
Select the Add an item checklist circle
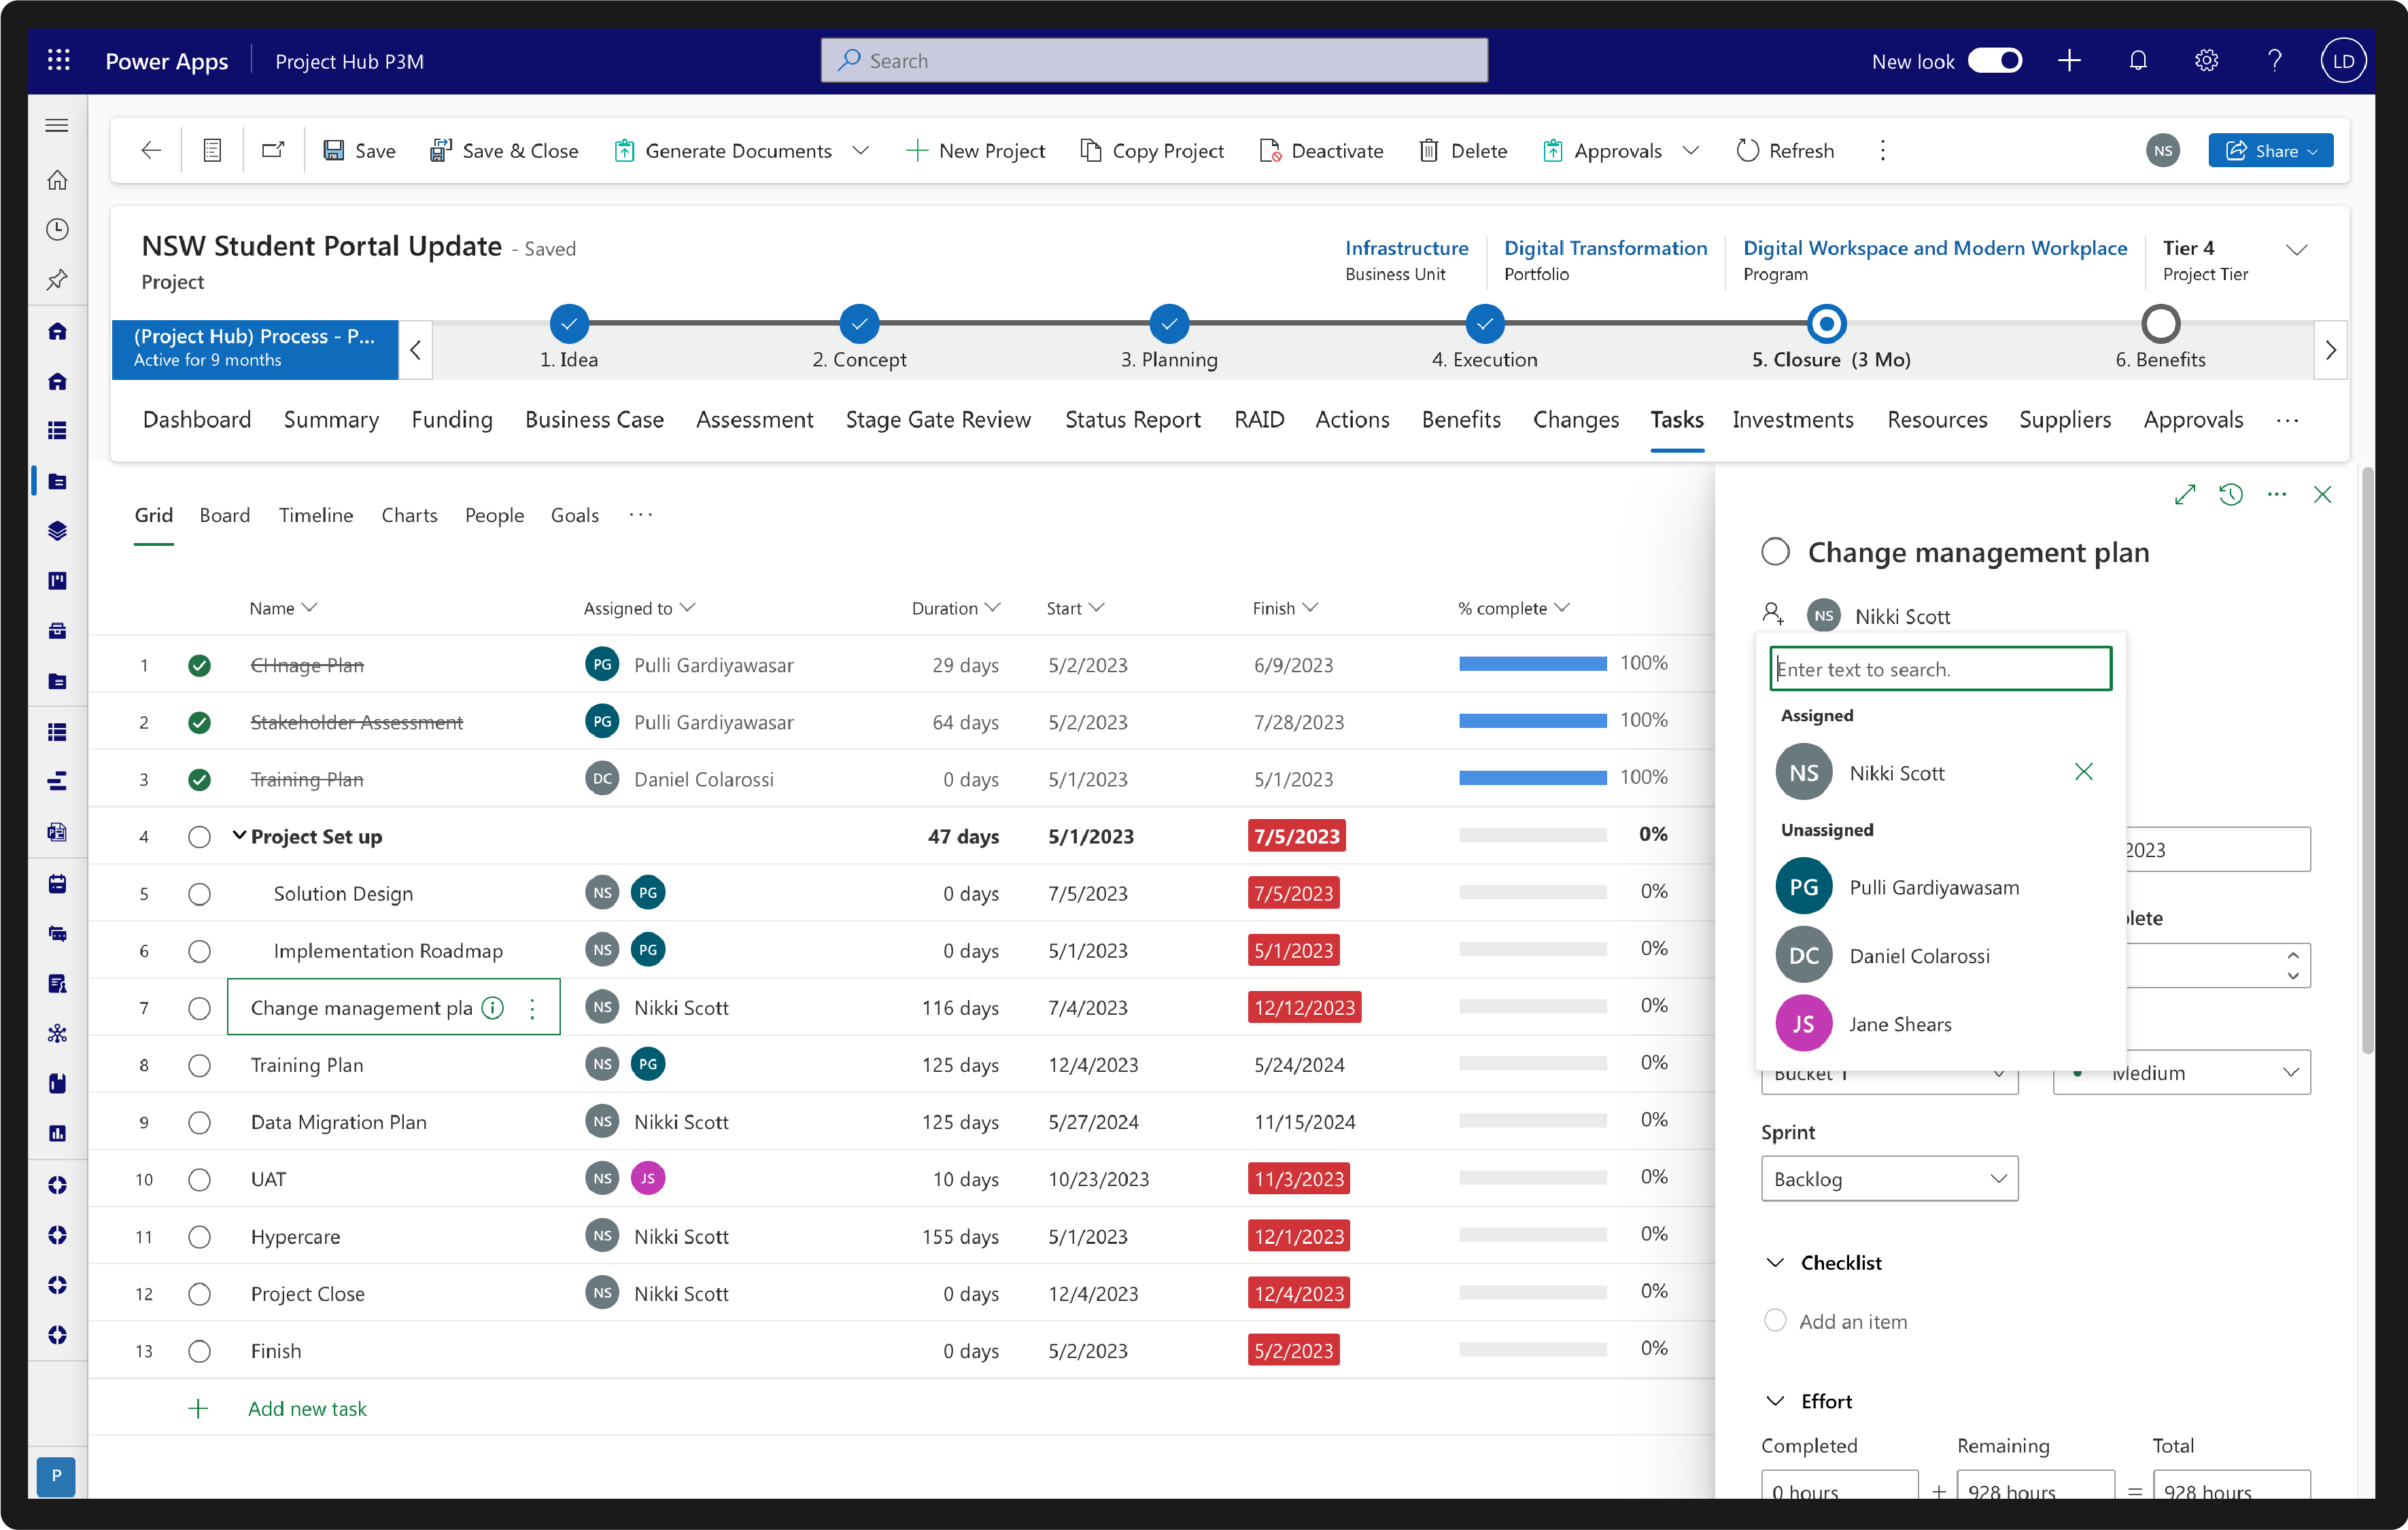(x=1775, y=1320)
